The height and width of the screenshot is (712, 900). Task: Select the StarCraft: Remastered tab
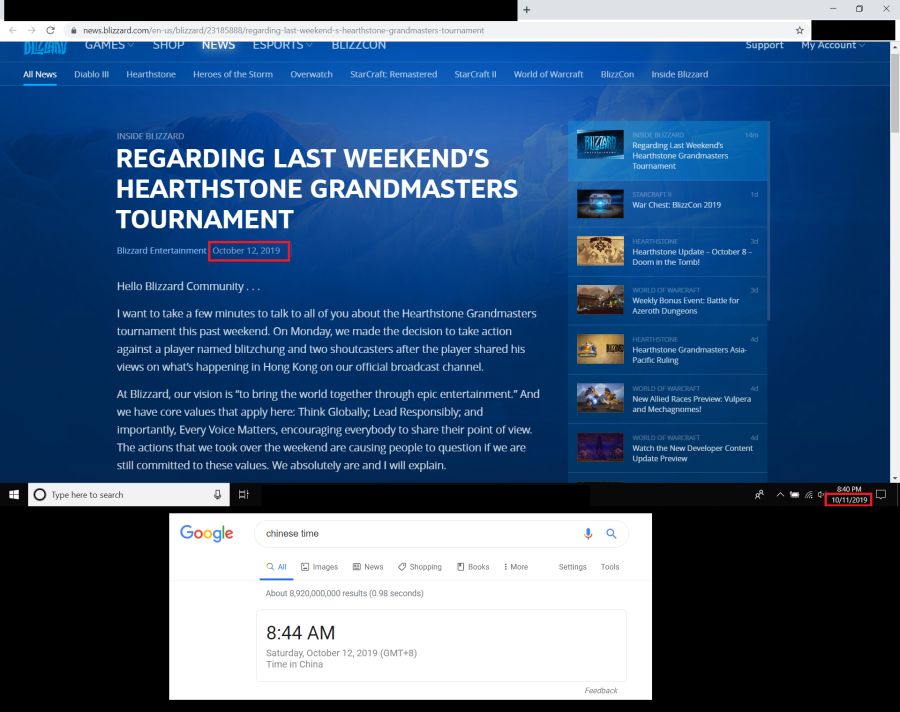tap(393, 74)
